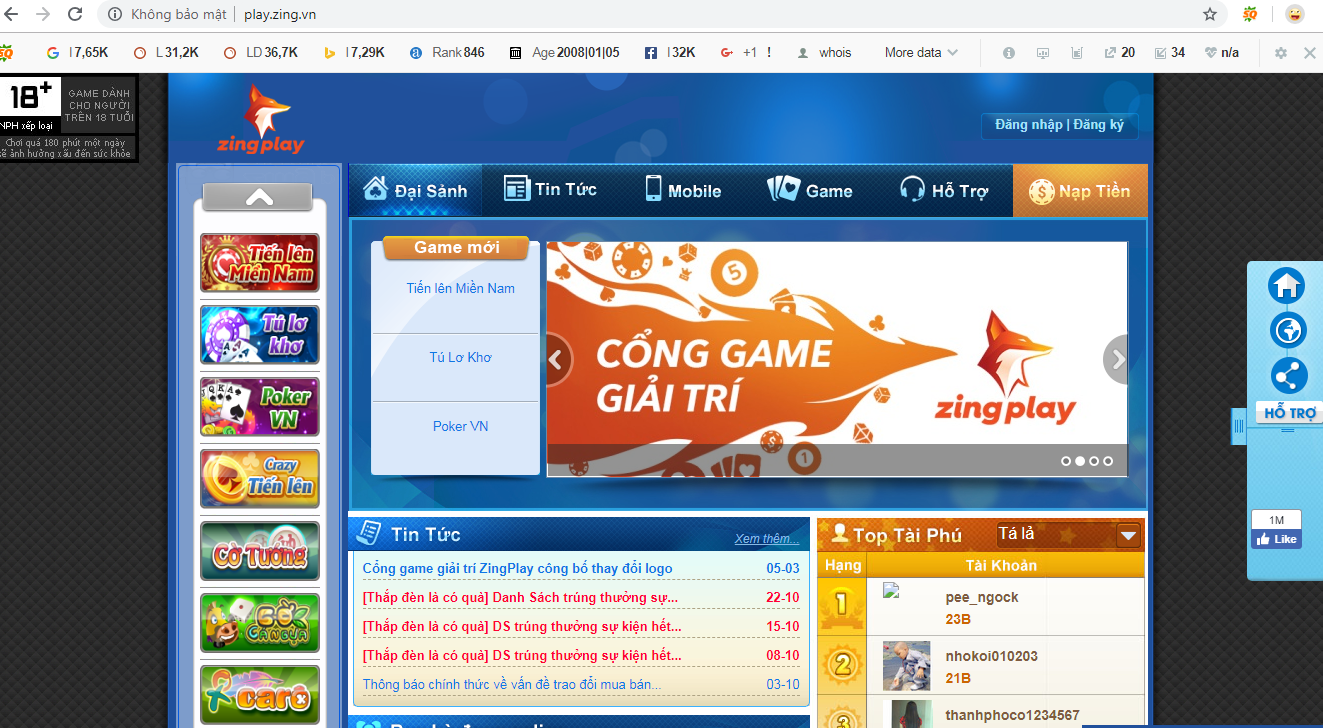Reload the page with the refresh icon
The image size is (1323, 728).
tap(75, 14)
